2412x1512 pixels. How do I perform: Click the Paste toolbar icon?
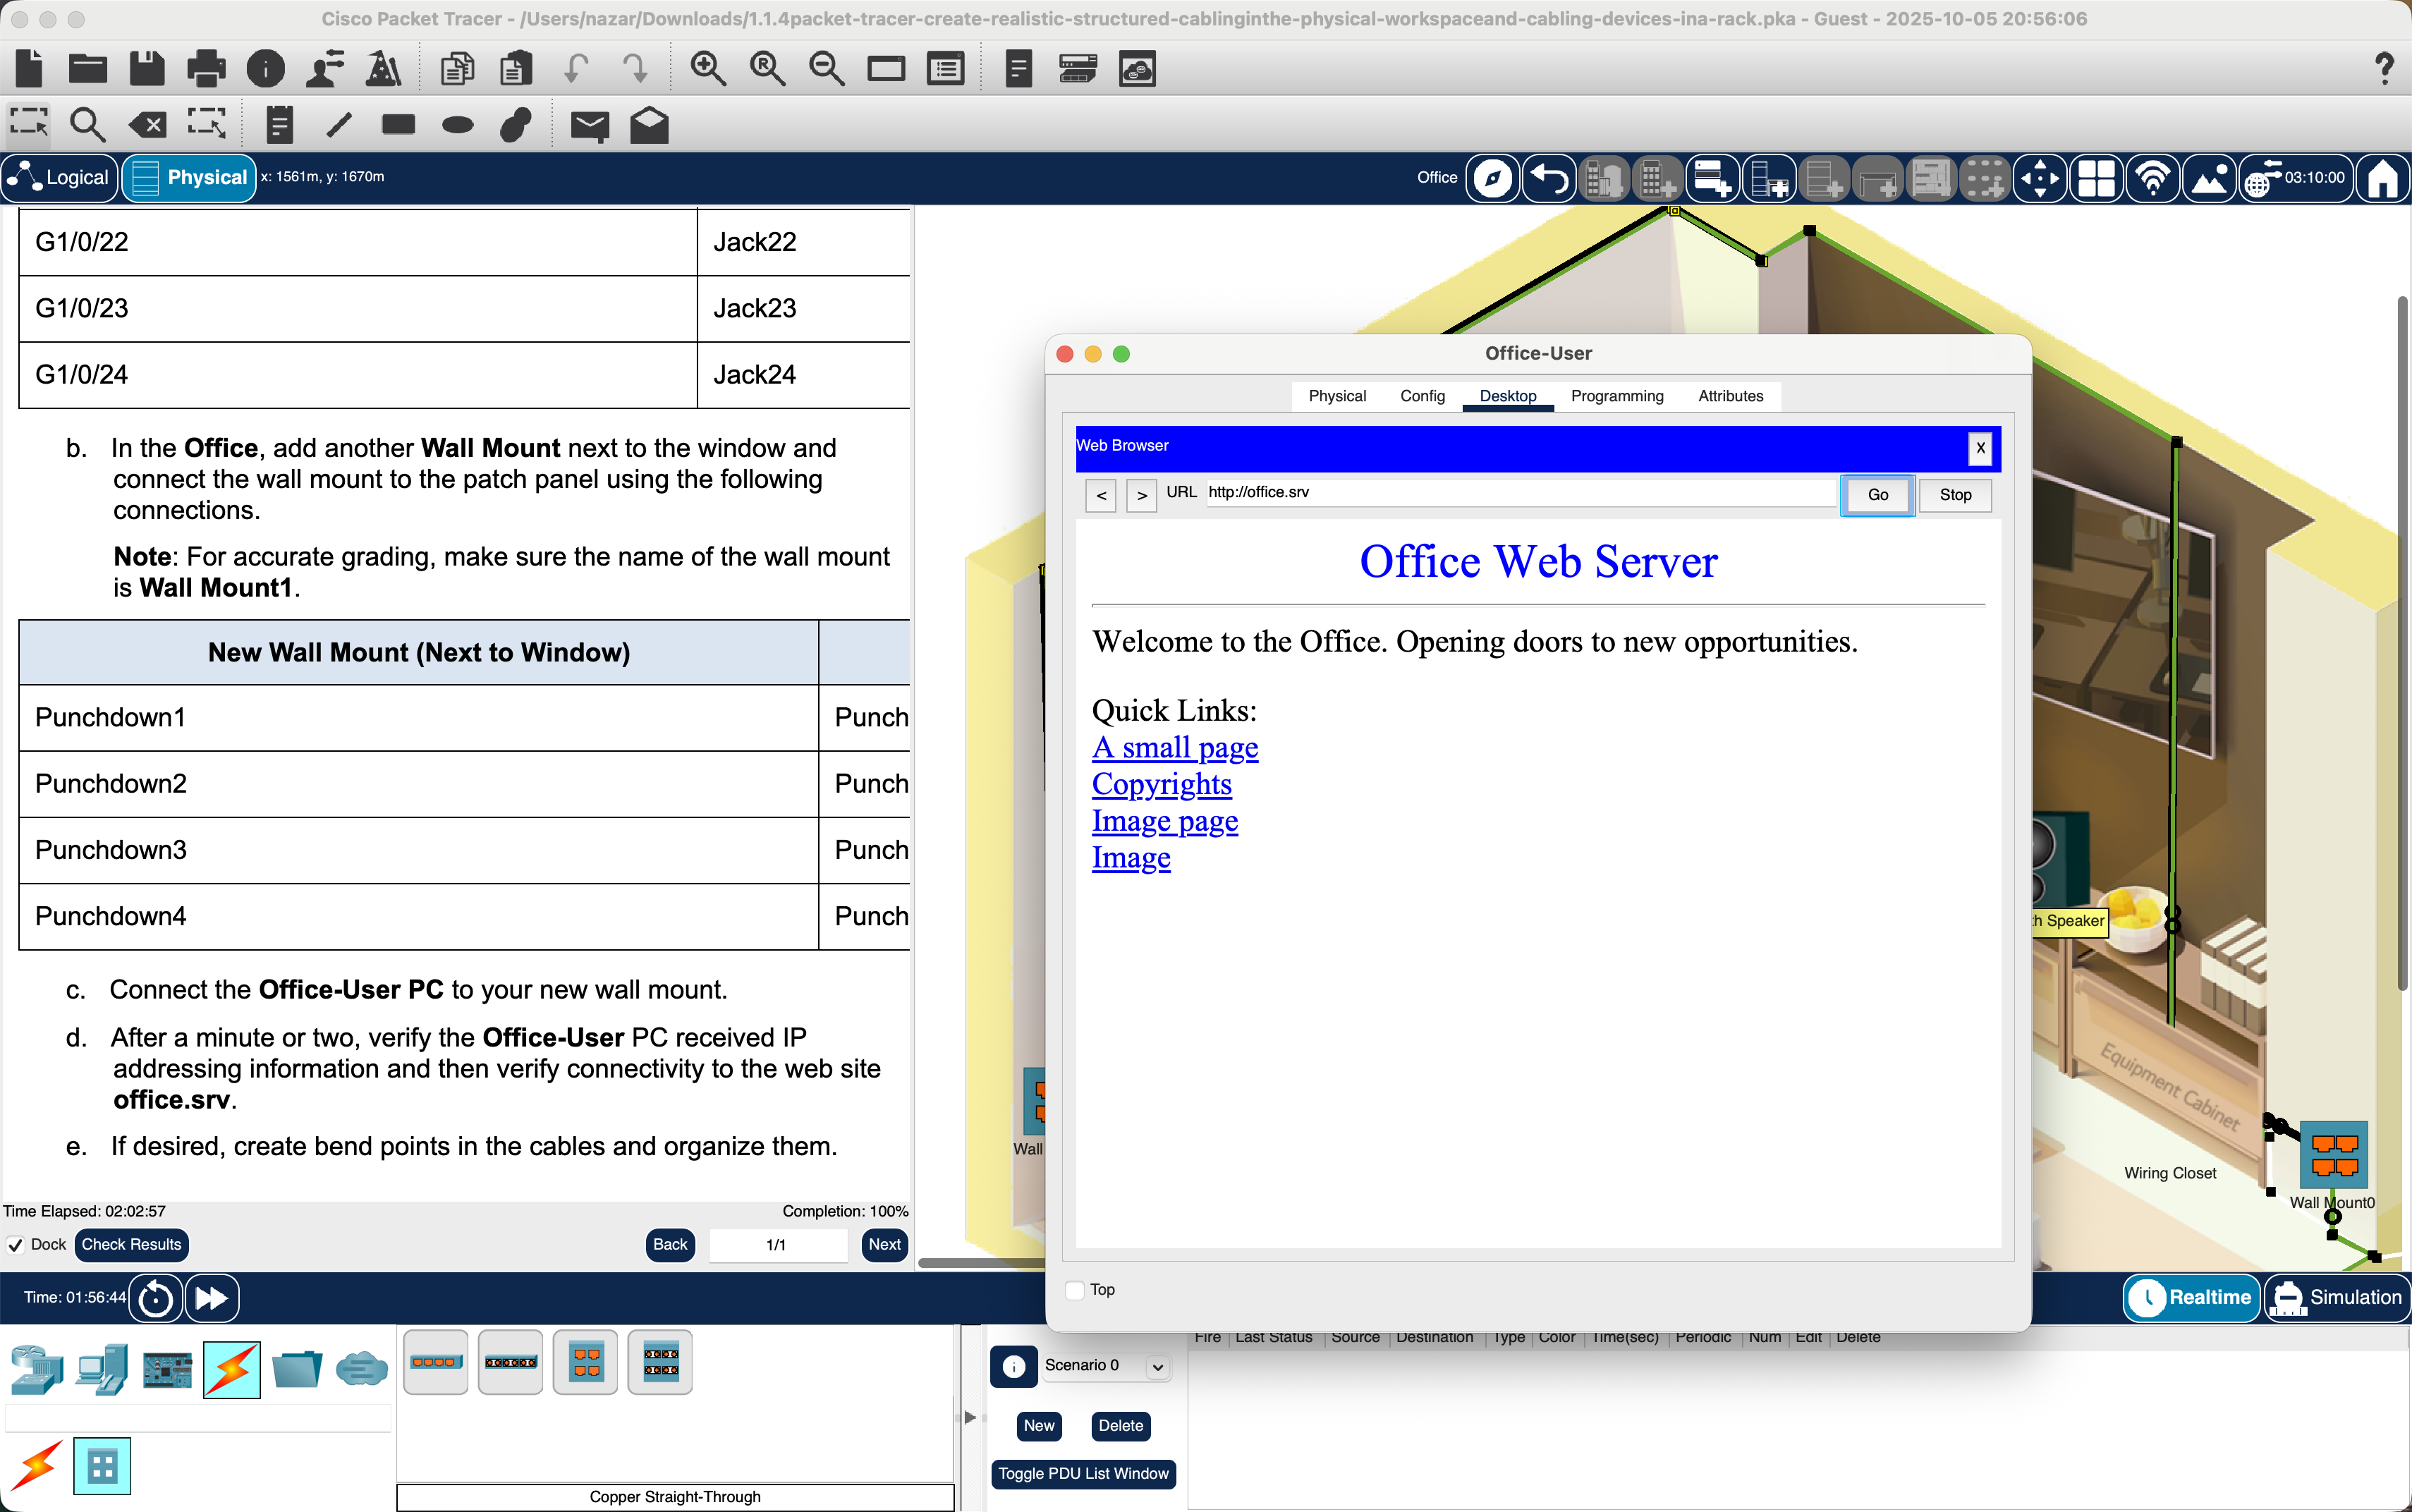pyautogui.click(x=516, y=68)
